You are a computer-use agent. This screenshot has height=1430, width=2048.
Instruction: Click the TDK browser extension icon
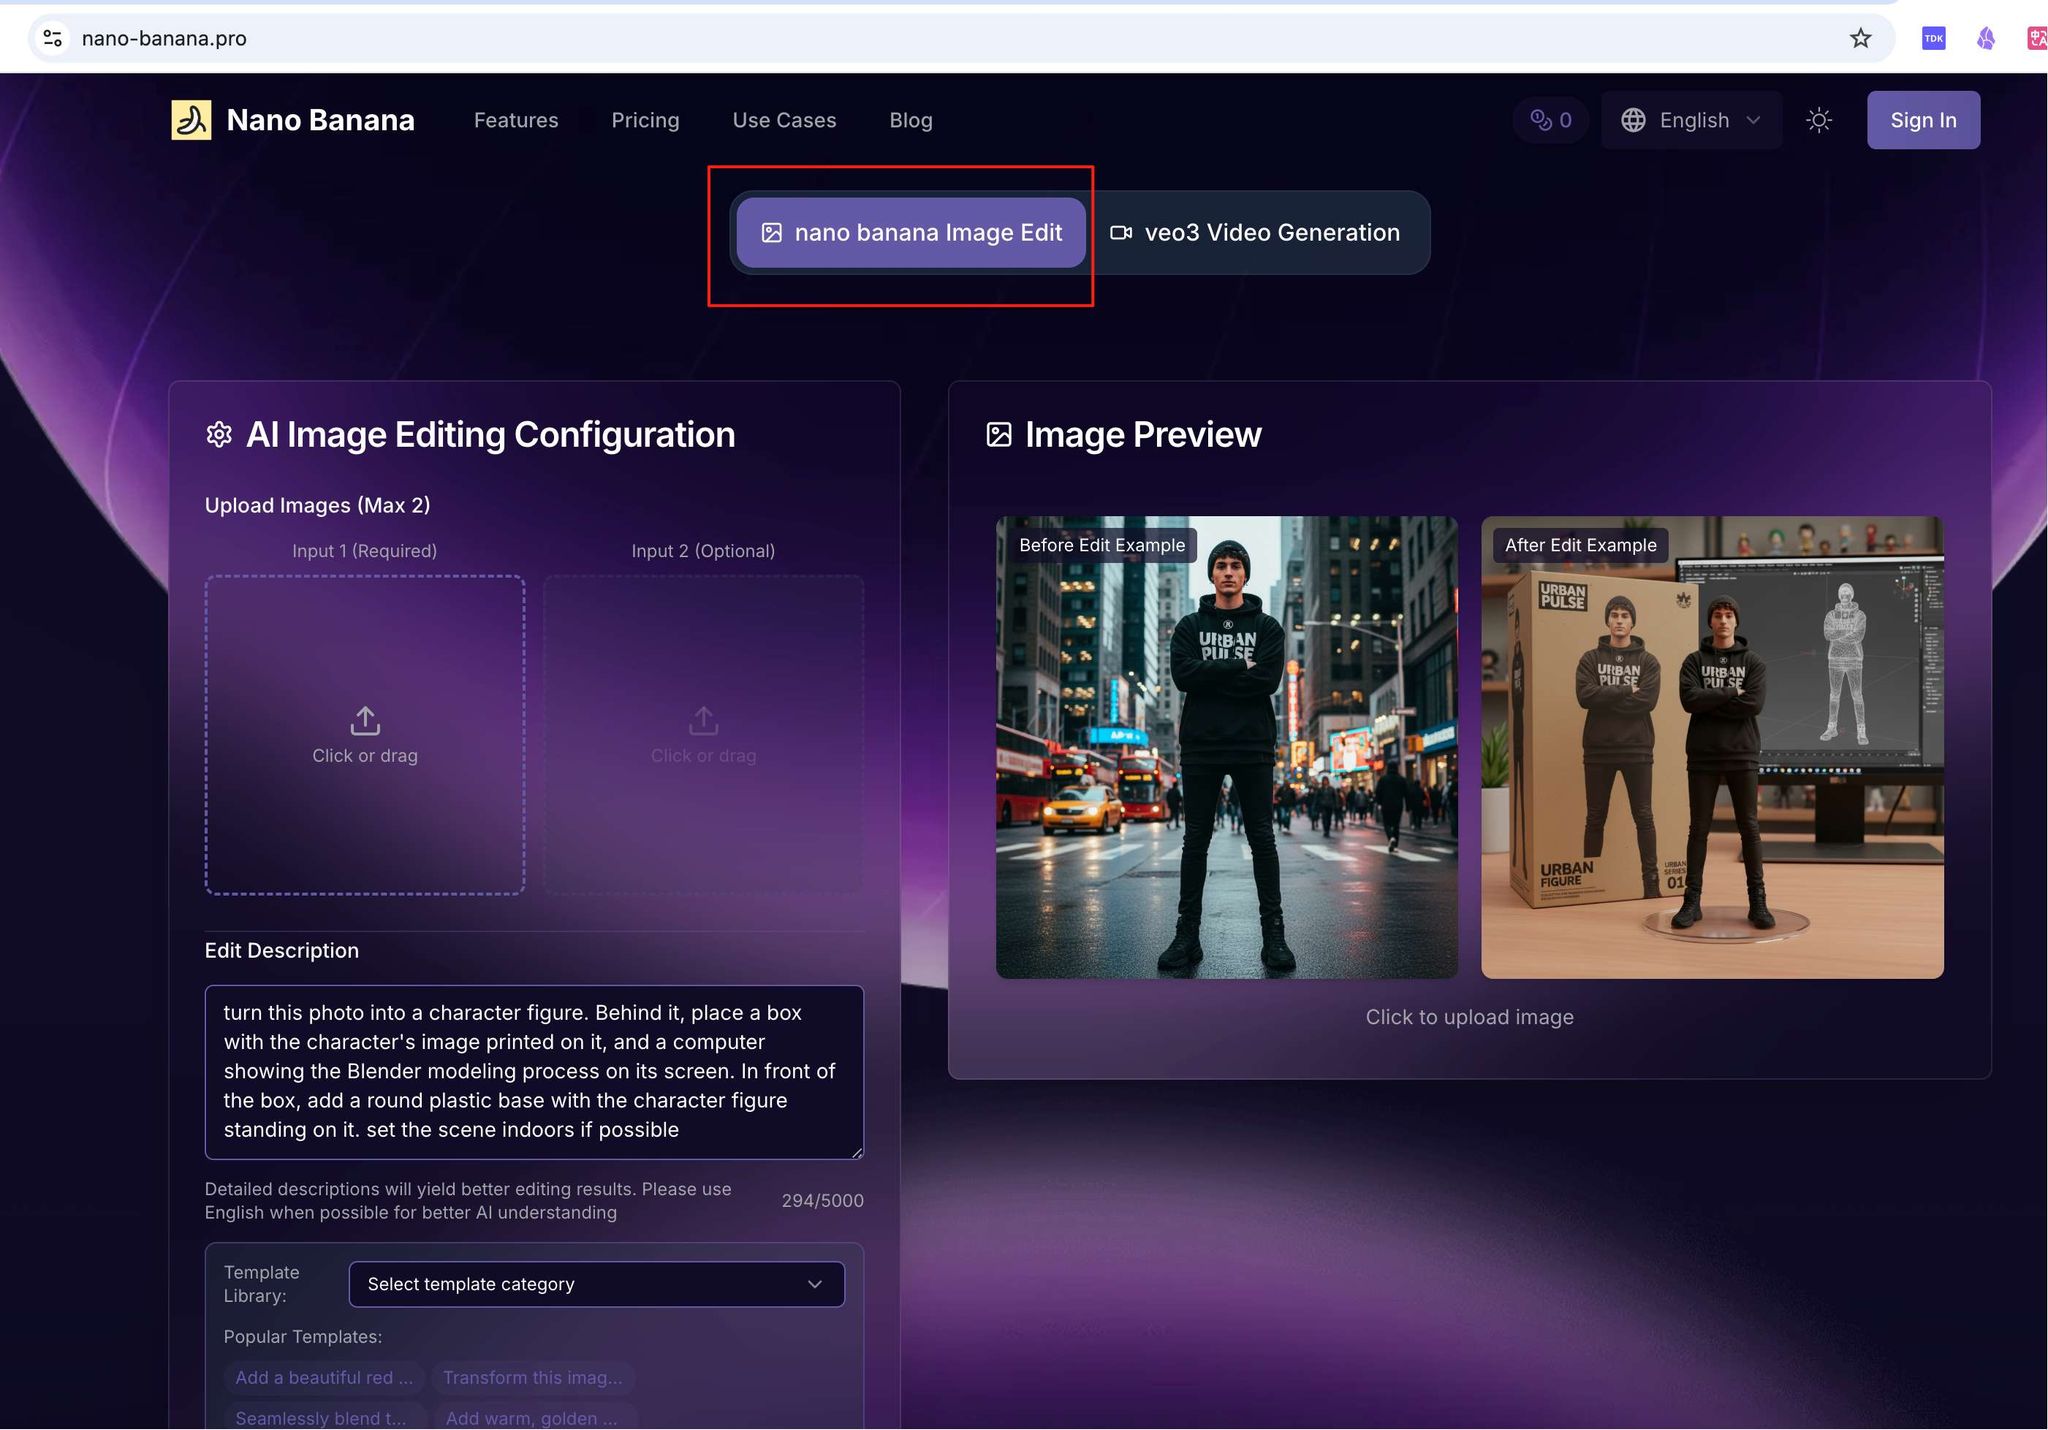(1933, 38)
